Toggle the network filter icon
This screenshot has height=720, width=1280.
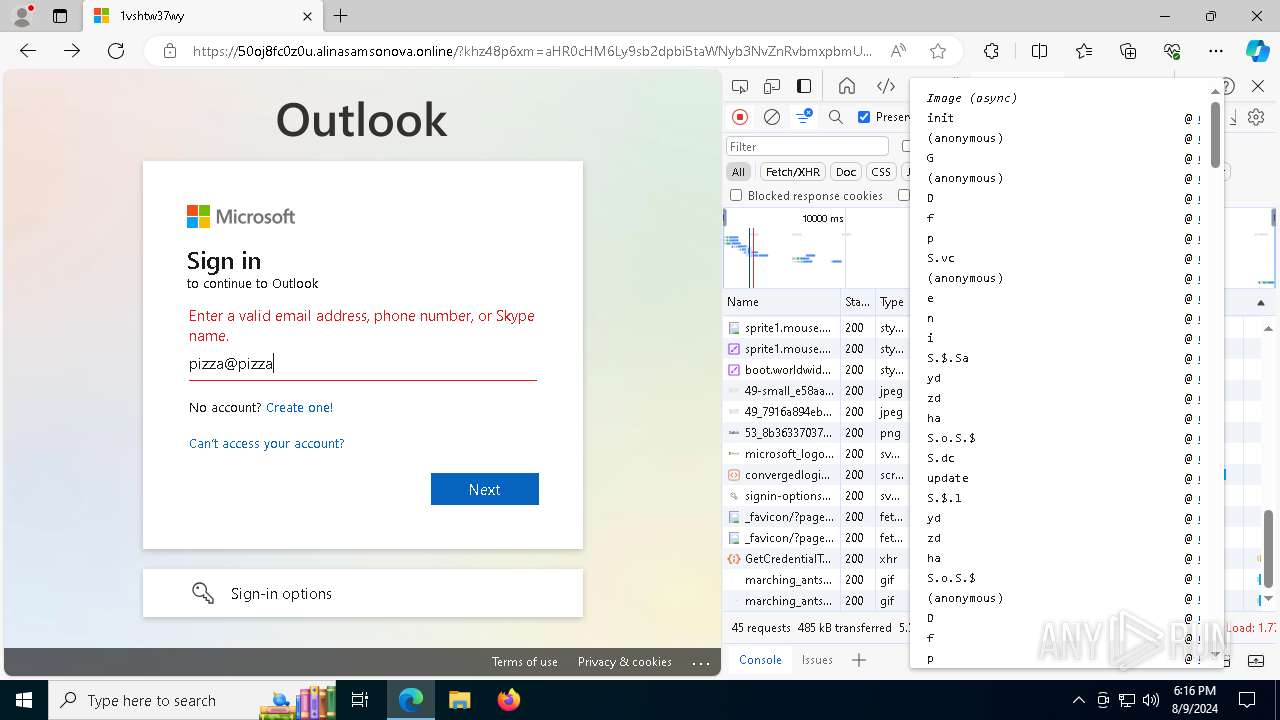tap(803, 117)
